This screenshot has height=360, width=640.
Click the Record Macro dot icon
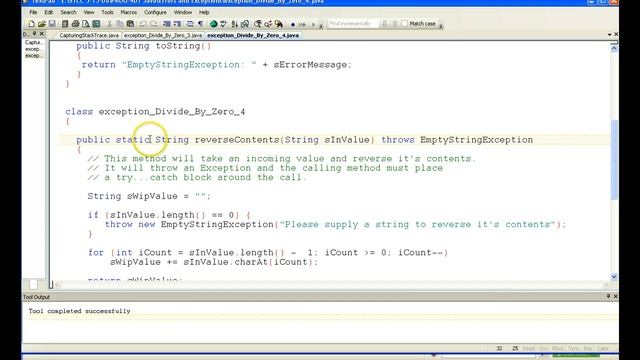pos(293,24)
